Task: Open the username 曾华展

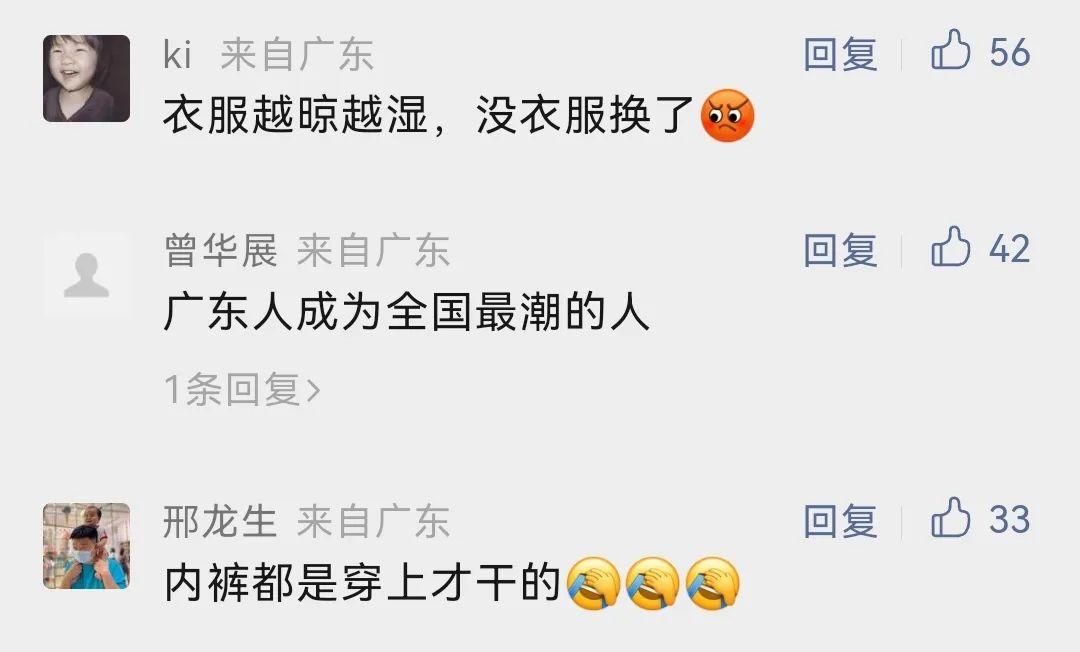Action: click(x=220, y=250)
